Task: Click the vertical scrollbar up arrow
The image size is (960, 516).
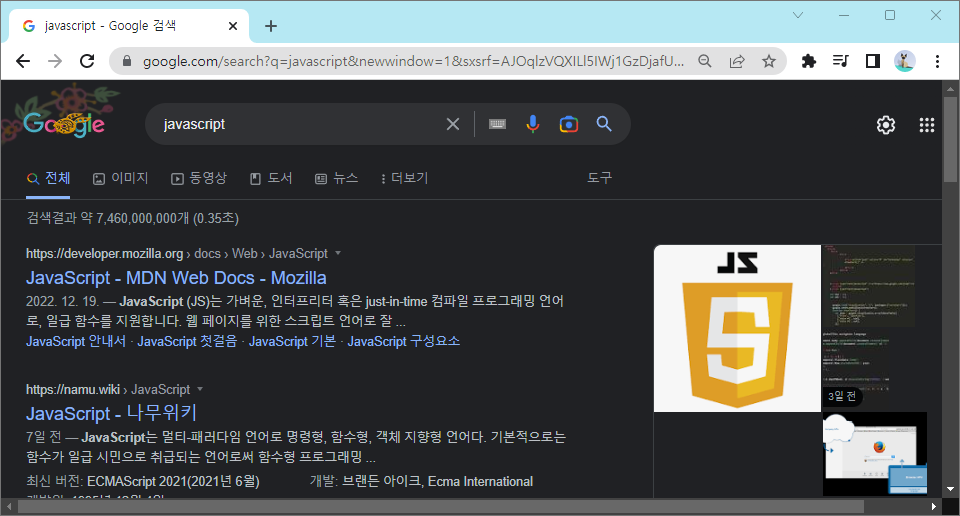Action: pos(950,89)
